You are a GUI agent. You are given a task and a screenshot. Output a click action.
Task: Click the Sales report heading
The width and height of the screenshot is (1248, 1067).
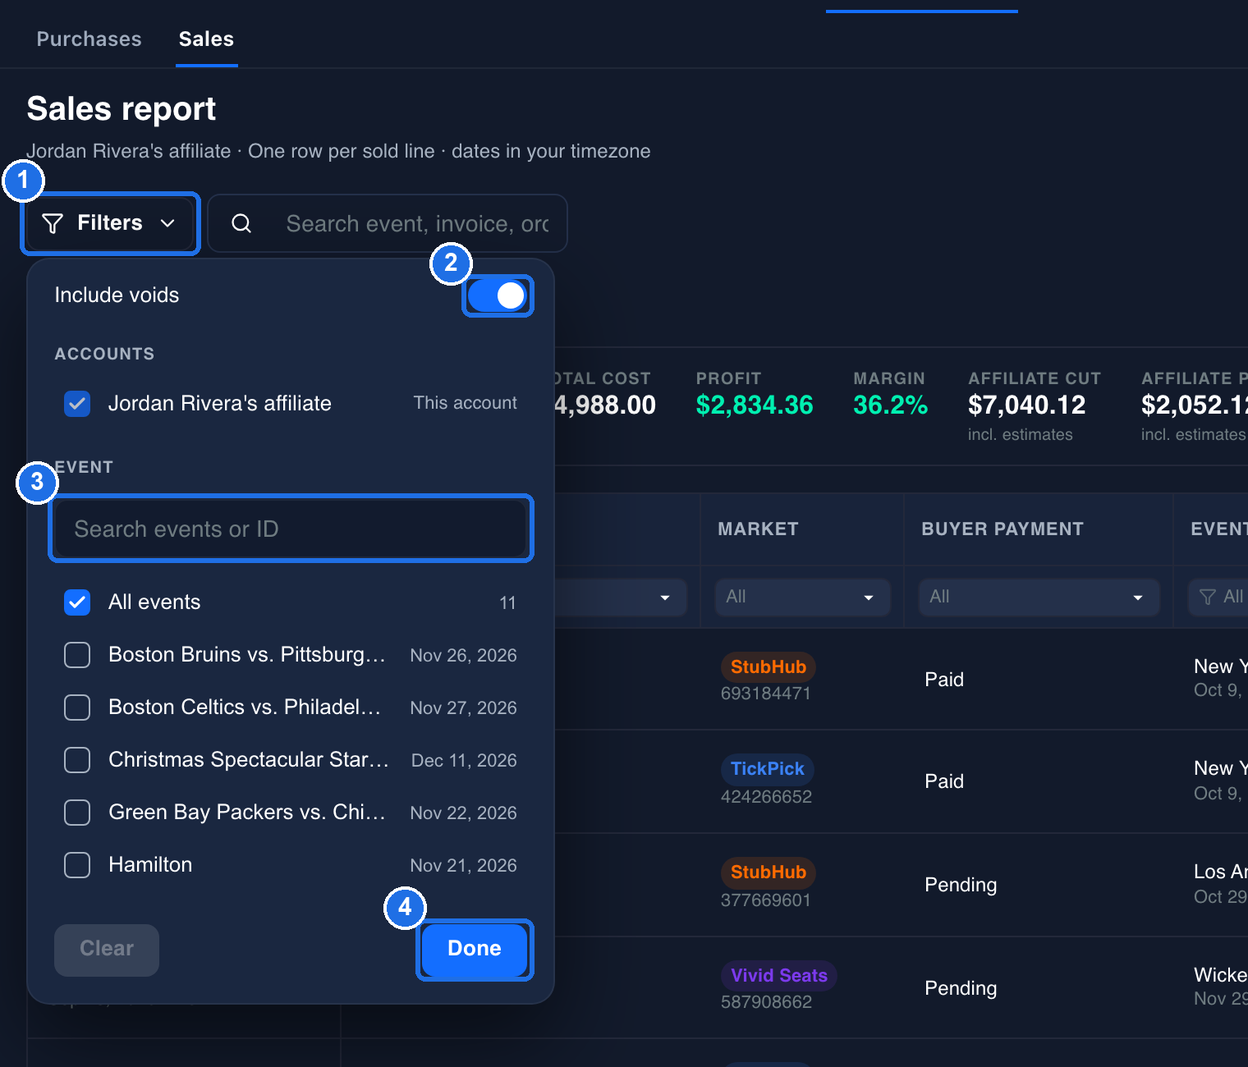pos(121,108)
